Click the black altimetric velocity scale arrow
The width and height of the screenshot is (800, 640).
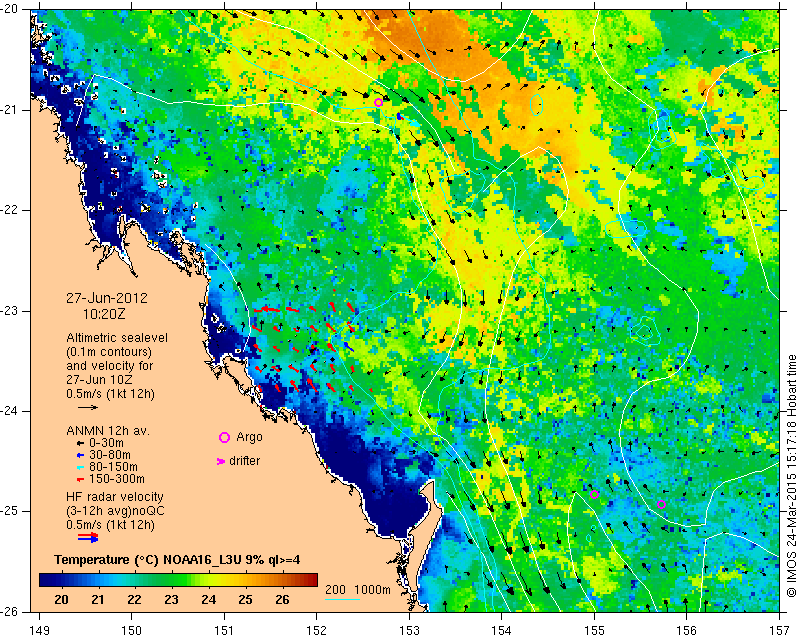[88, 407]
